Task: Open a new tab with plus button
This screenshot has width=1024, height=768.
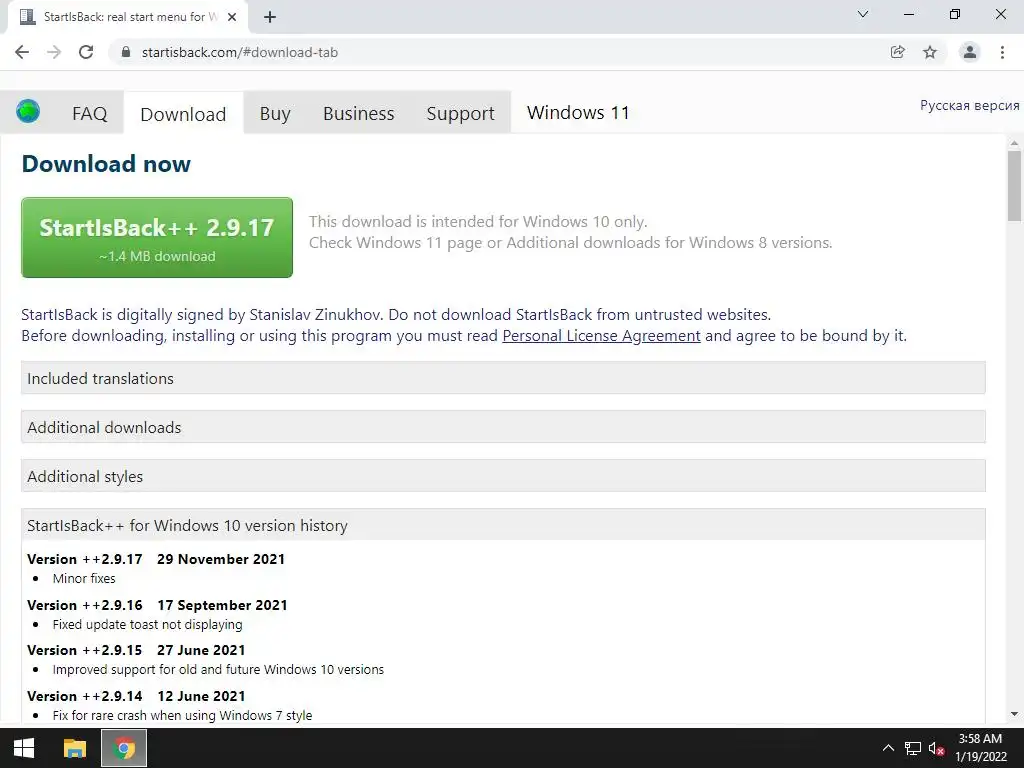Action: click(x=270, y=17)
